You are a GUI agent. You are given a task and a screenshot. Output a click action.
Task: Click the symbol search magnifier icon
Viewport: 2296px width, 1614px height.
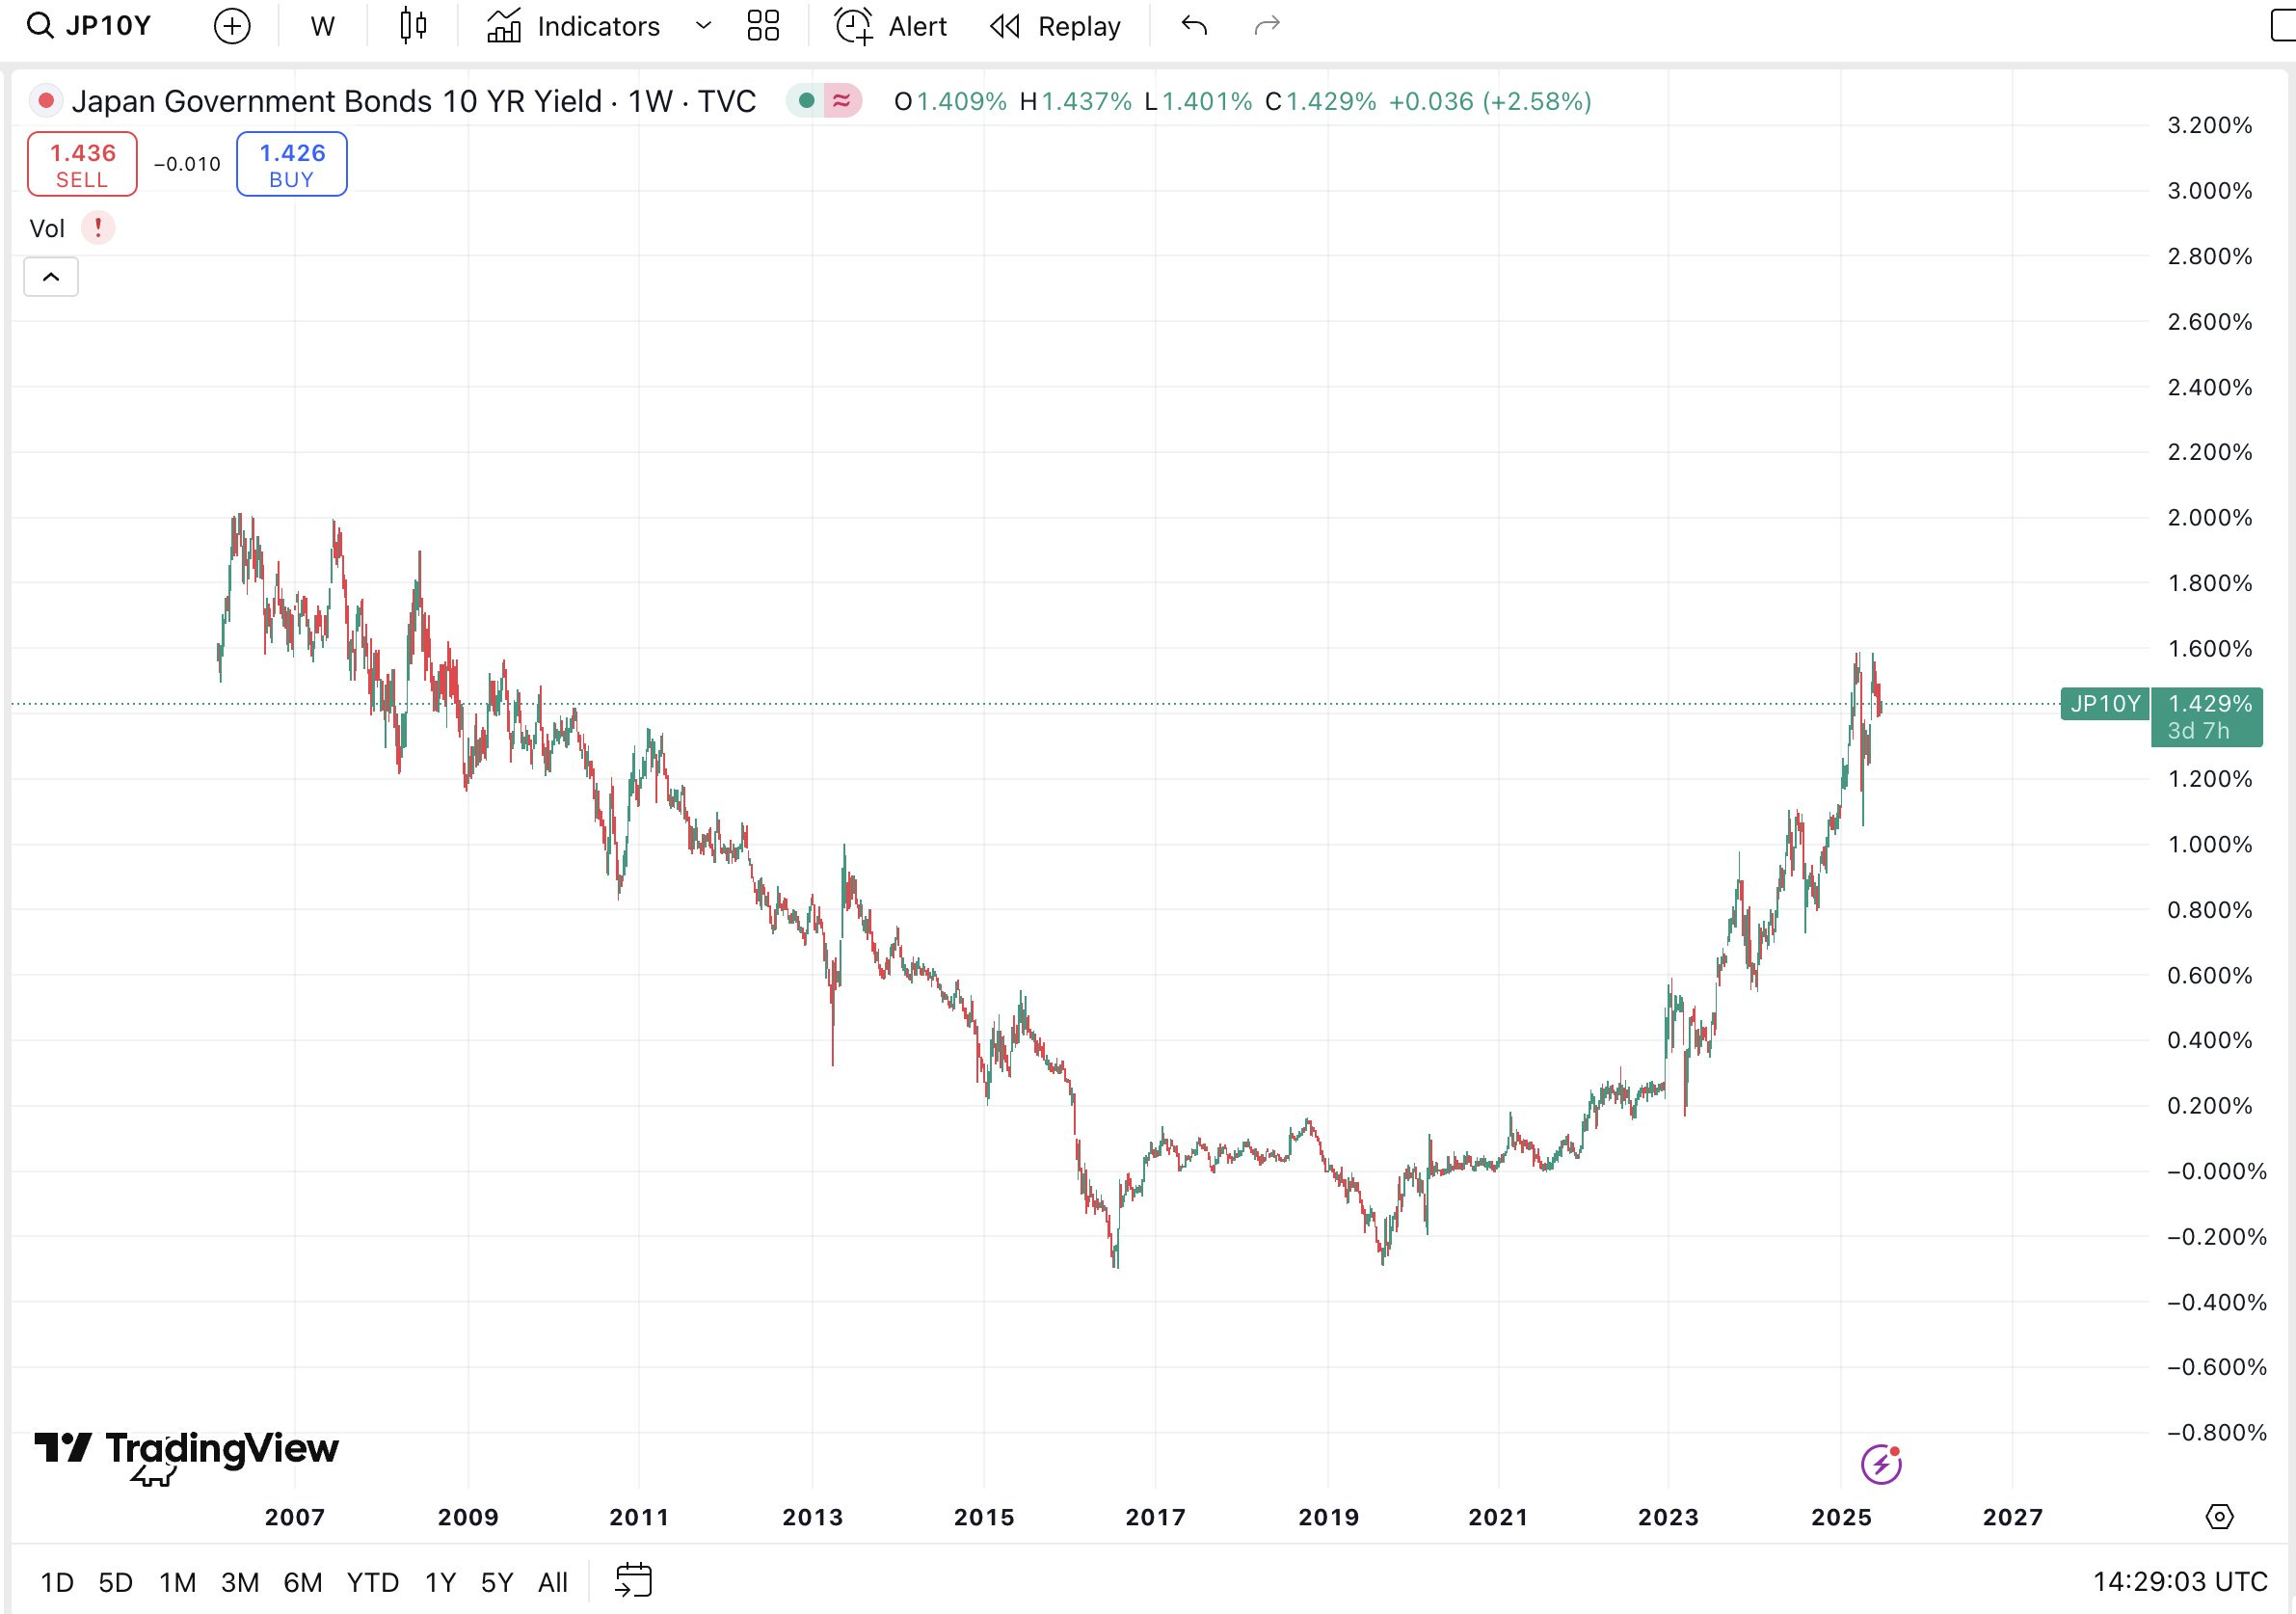(39, 26)
